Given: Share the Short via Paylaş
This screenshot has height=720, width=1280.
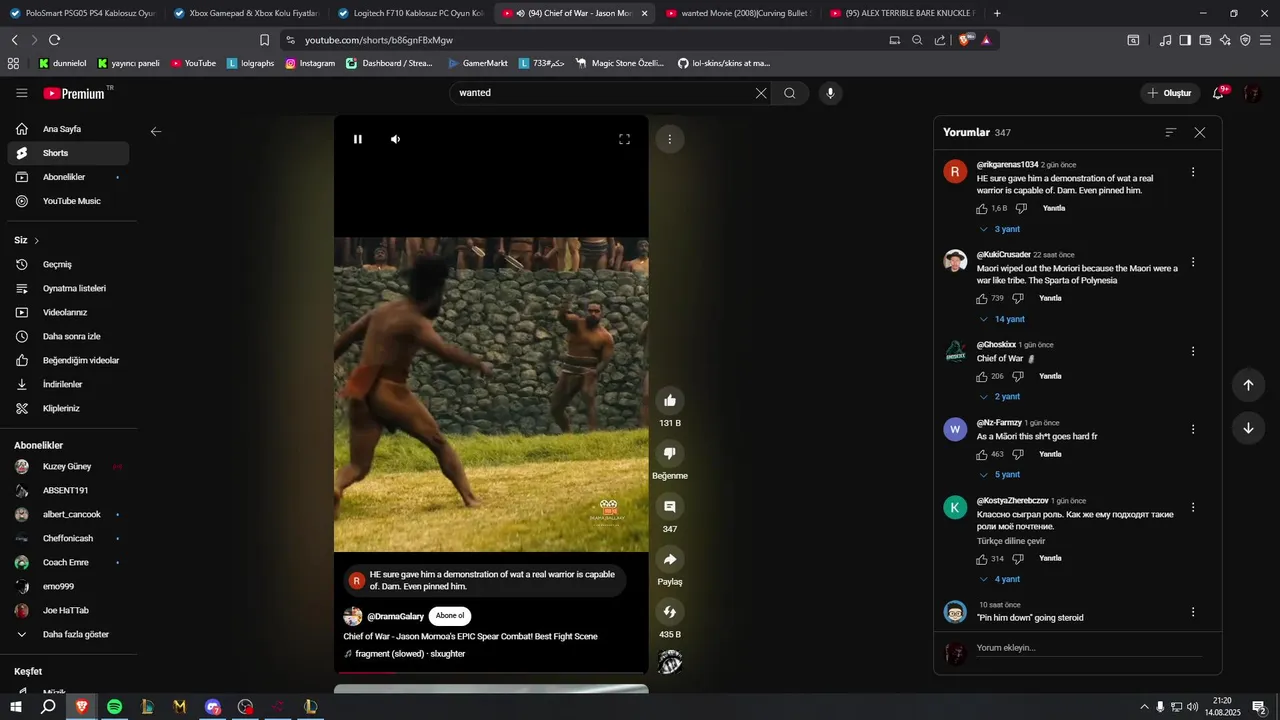Looking at the screenshot, I should click(670, 559).
